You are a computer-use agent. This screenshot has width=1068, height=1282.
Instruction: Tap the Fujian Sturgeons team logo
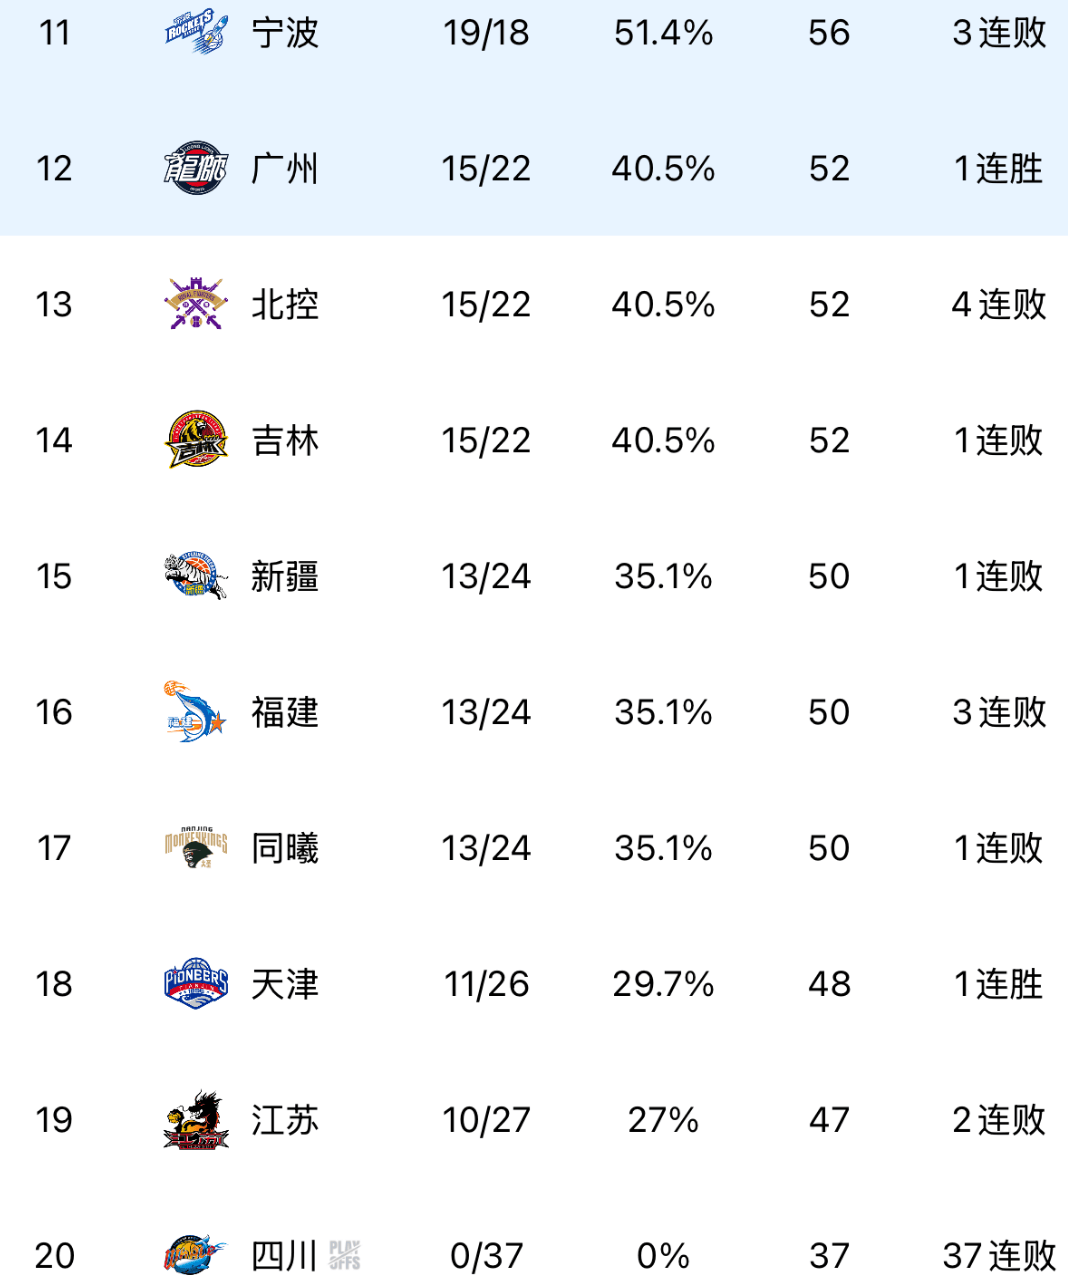click(x=195, y=712)
